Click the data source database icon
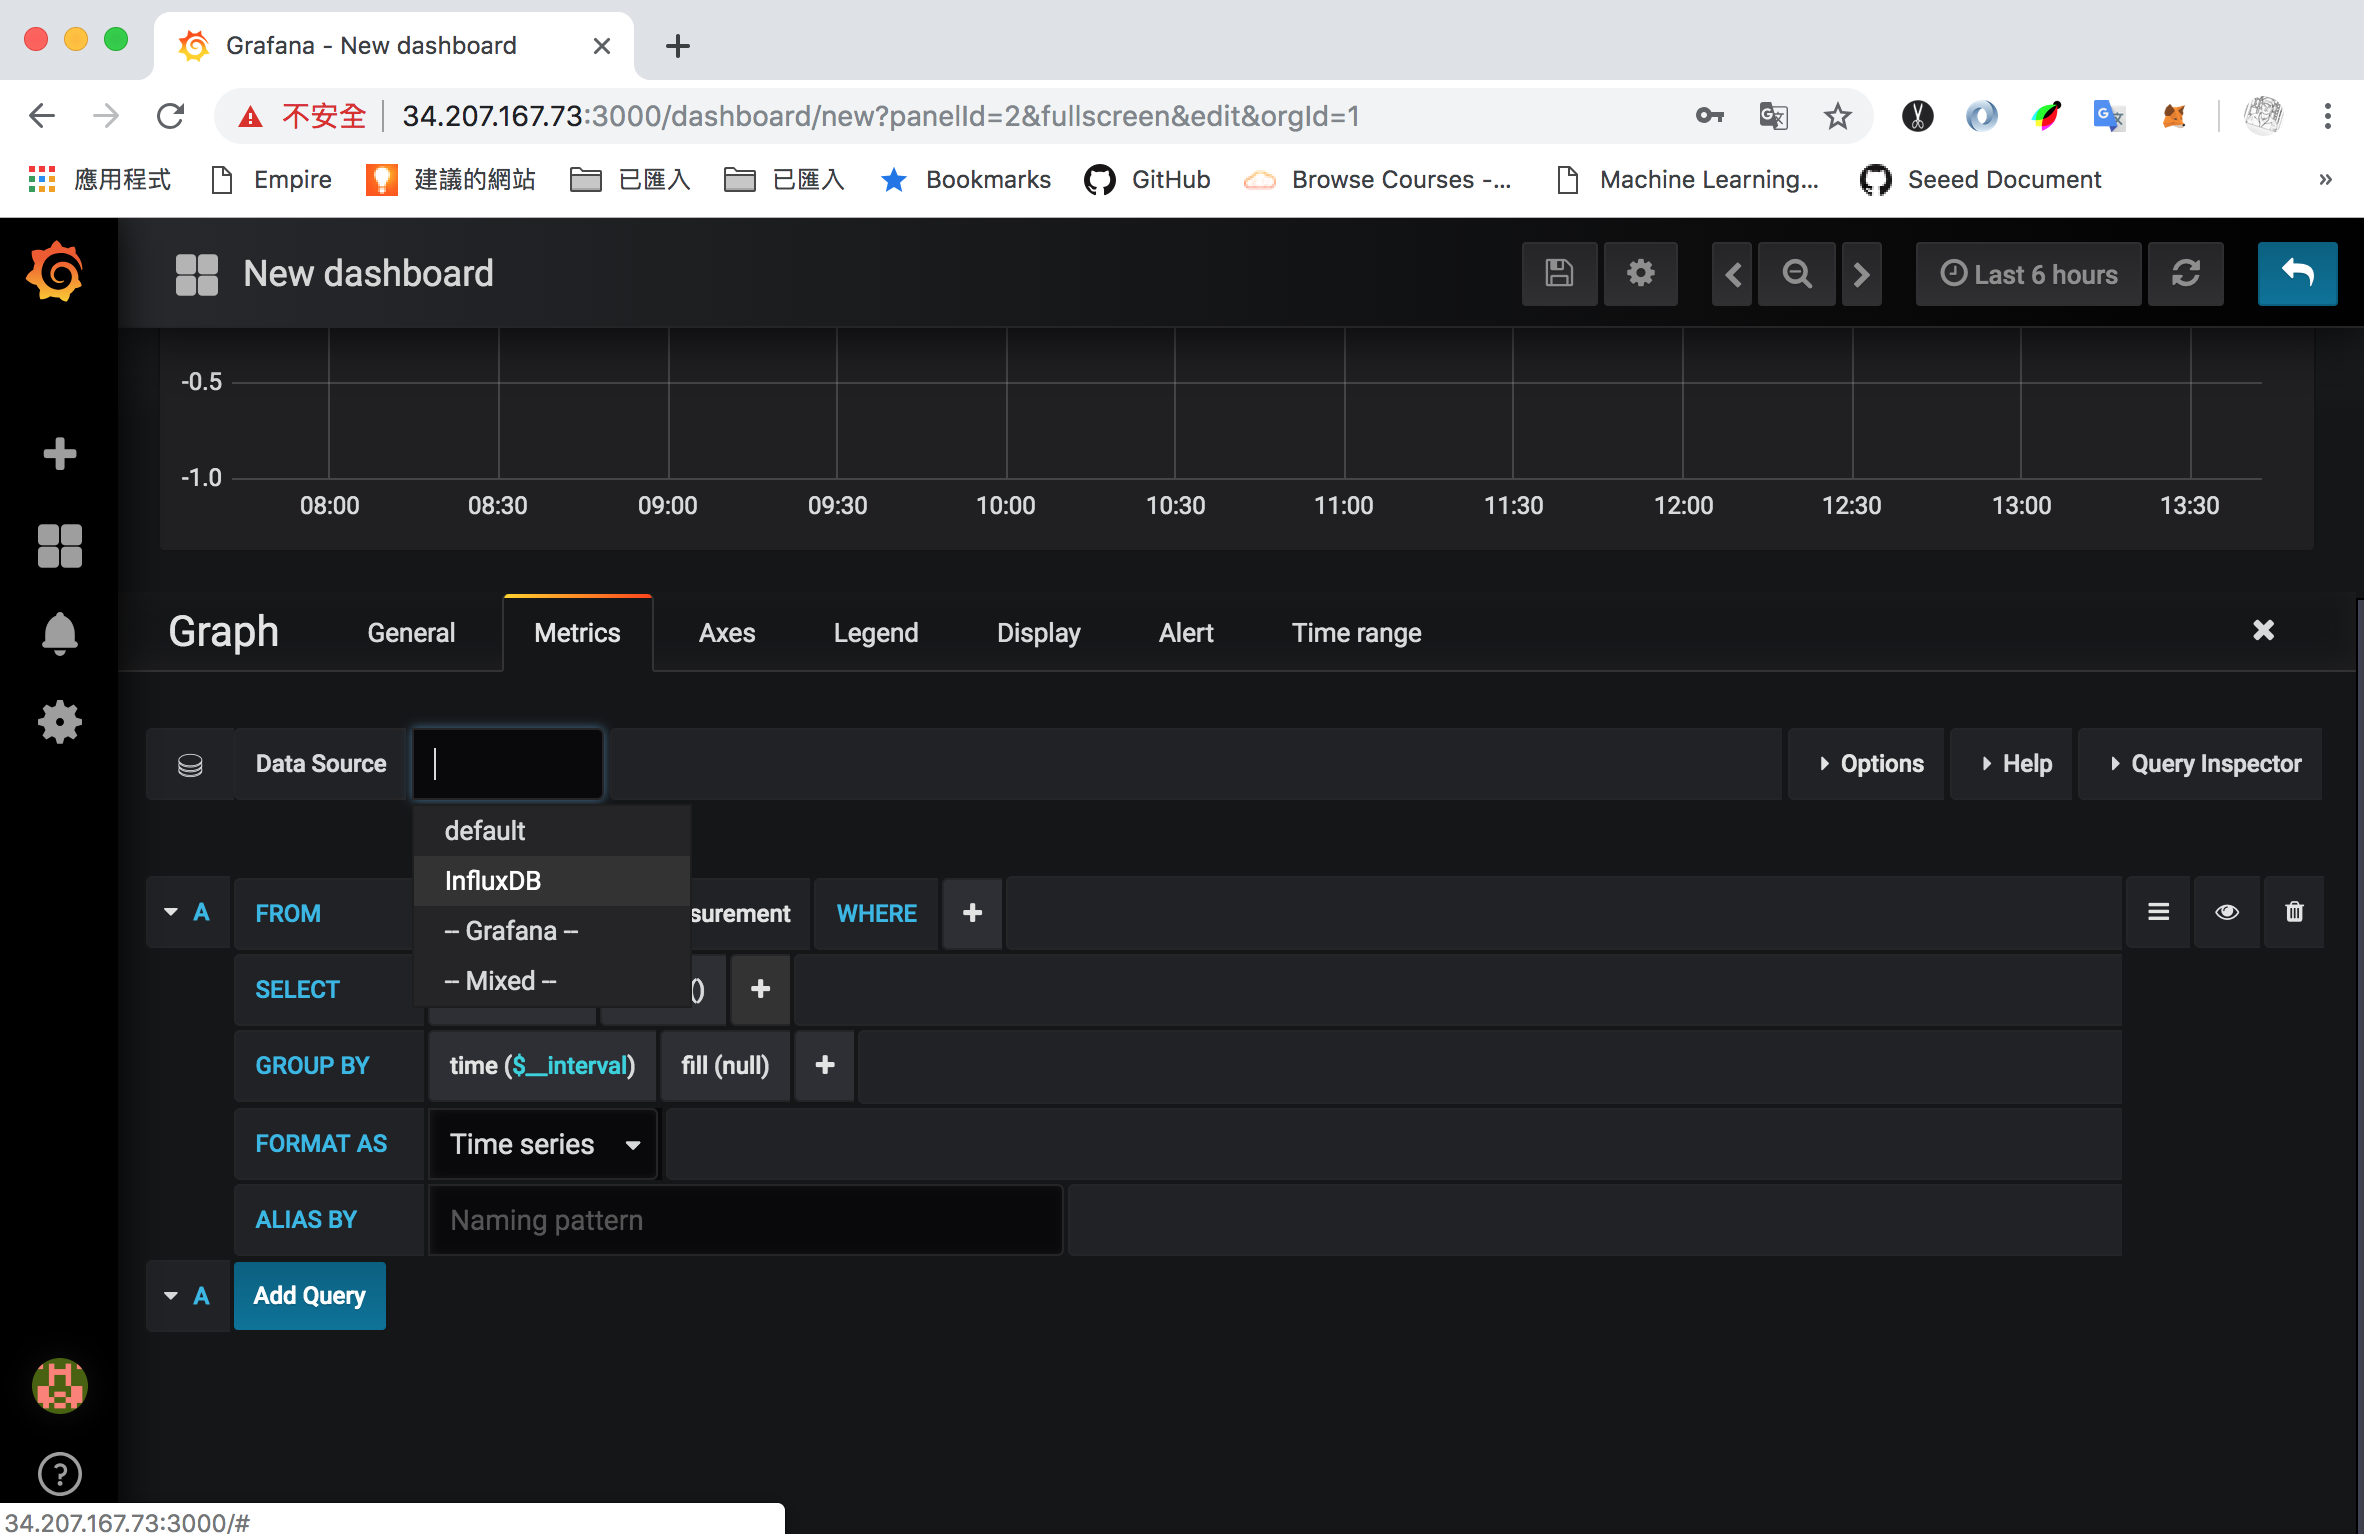The width and height of the screenshot is (2364, 1534). point(190,764)
